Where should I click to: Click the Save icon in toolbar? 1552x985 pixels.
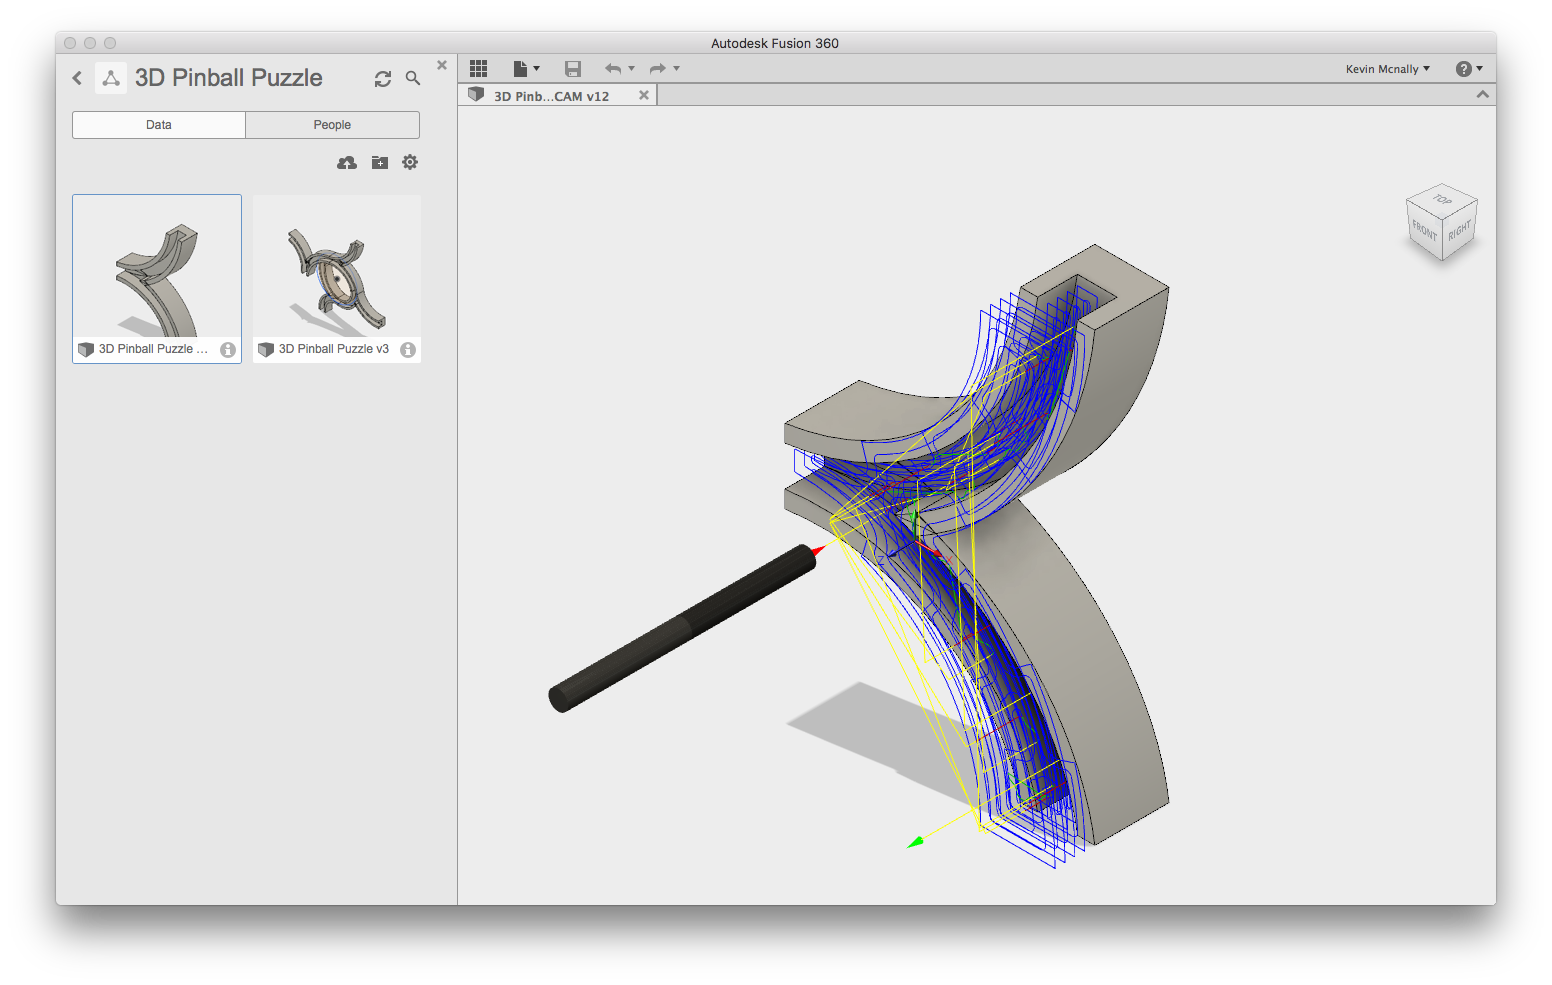click(573, 68)
